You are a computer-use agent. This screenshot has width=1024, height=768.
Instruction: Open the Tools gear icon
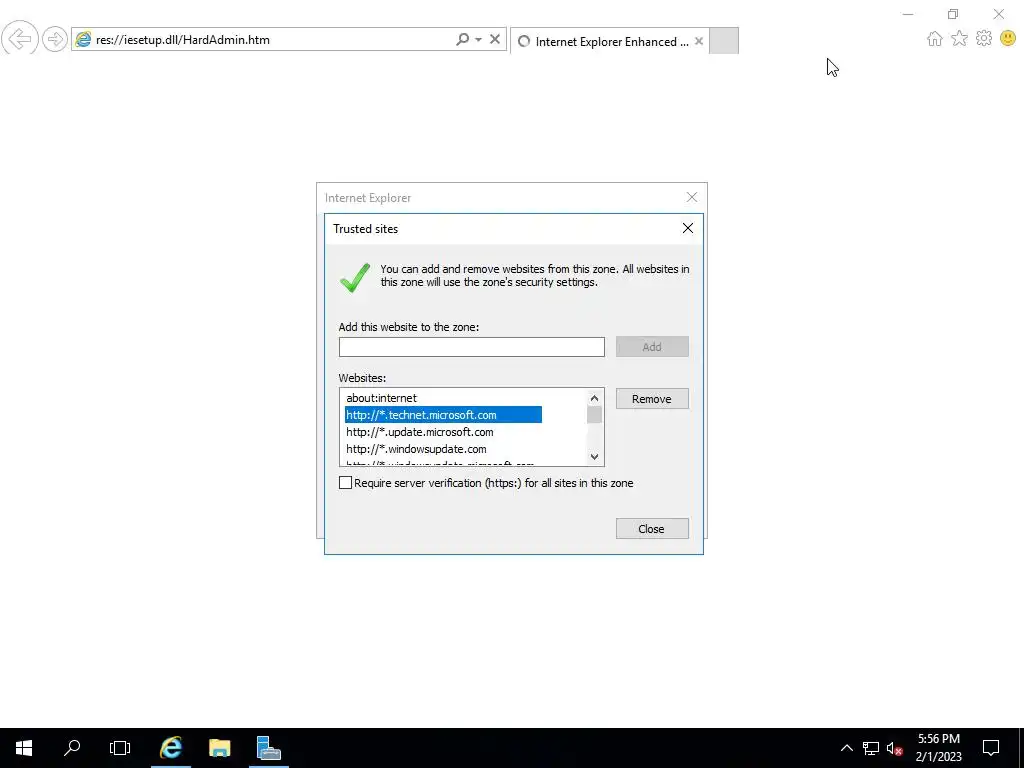click(984, 39)
